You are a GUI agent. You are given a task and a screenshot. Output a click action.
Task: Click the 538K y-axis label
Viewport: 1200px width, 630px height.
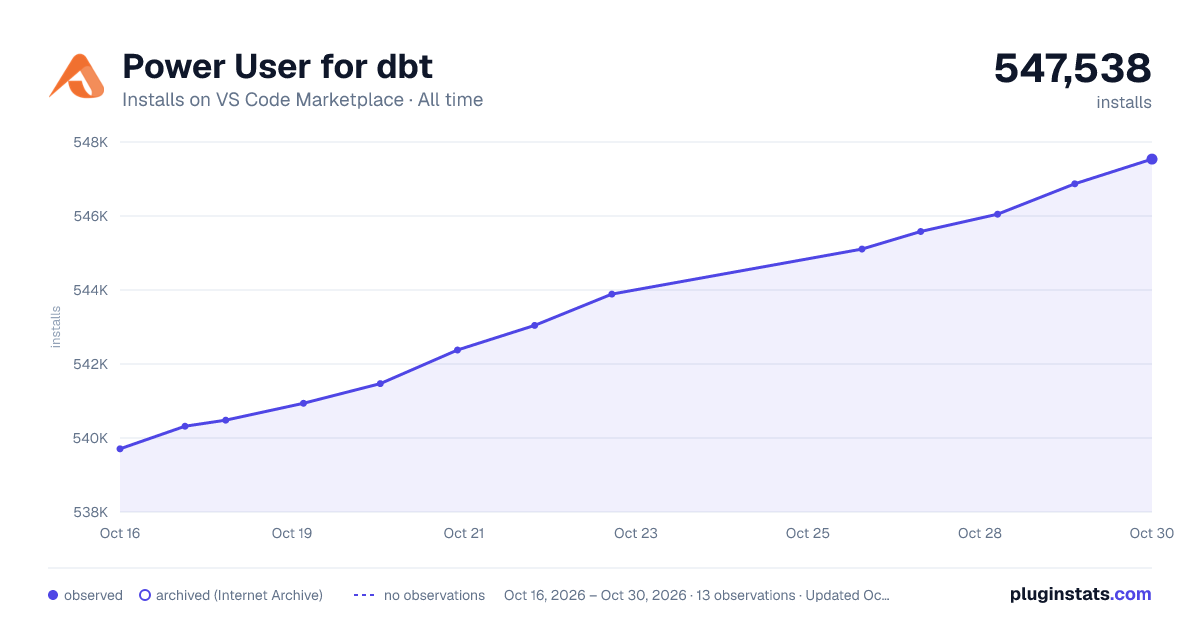click(91, 512)
